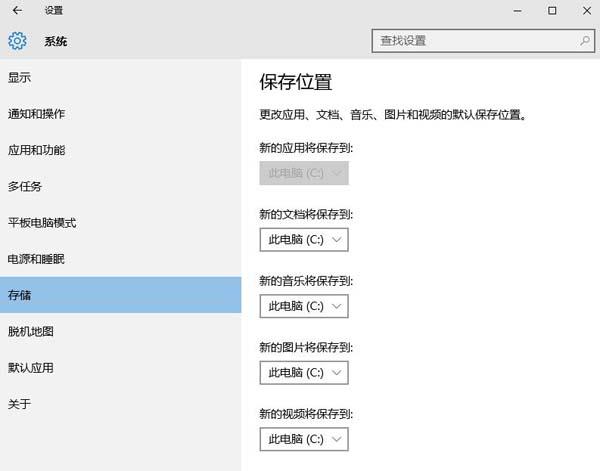Click the disabled new apps location dropdown

pyautogui.click(x=304, y=173)
